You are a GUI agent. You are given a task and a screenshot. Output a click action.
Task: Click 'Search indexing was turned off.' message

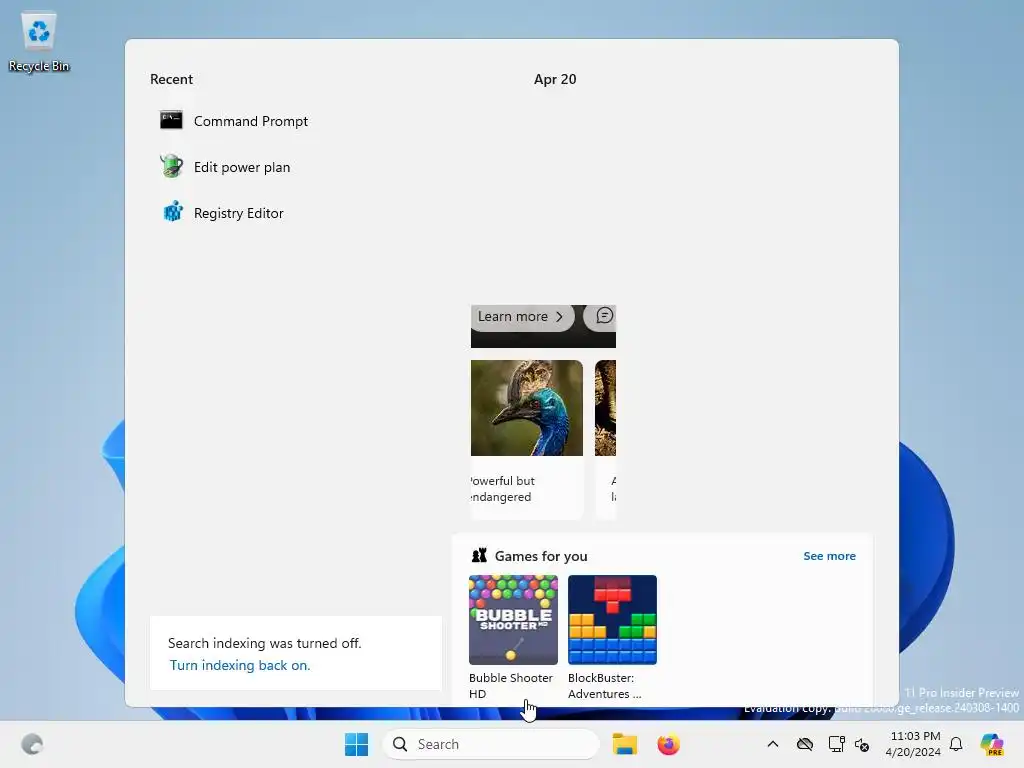pyautogui.click(x=264, y=643)
